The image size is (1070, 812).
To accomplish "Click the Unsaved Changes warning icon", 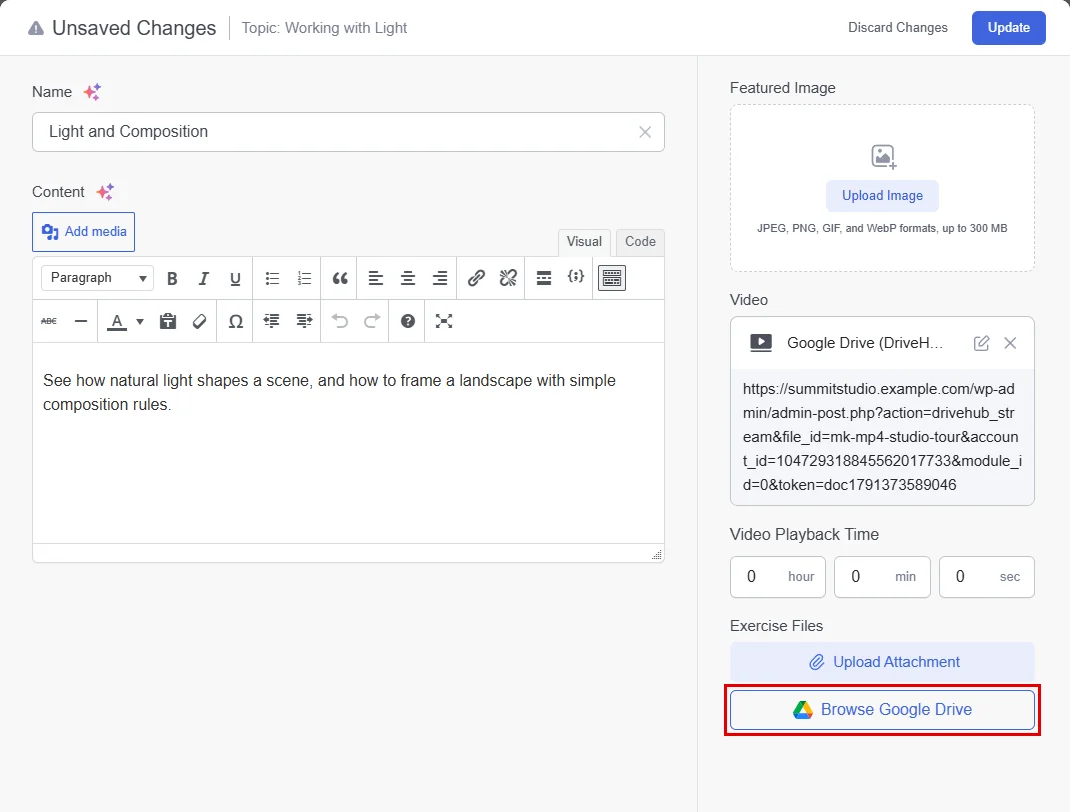I will [35, 28].
